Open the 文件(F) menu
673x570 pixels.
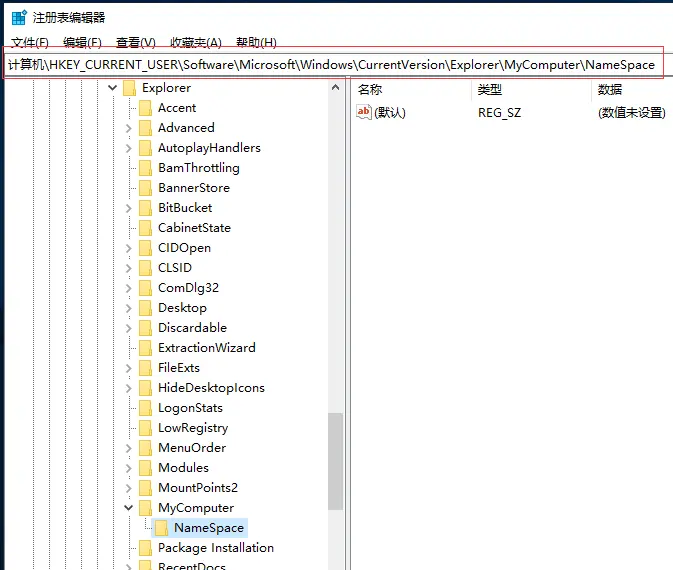[x=29, y=43]
